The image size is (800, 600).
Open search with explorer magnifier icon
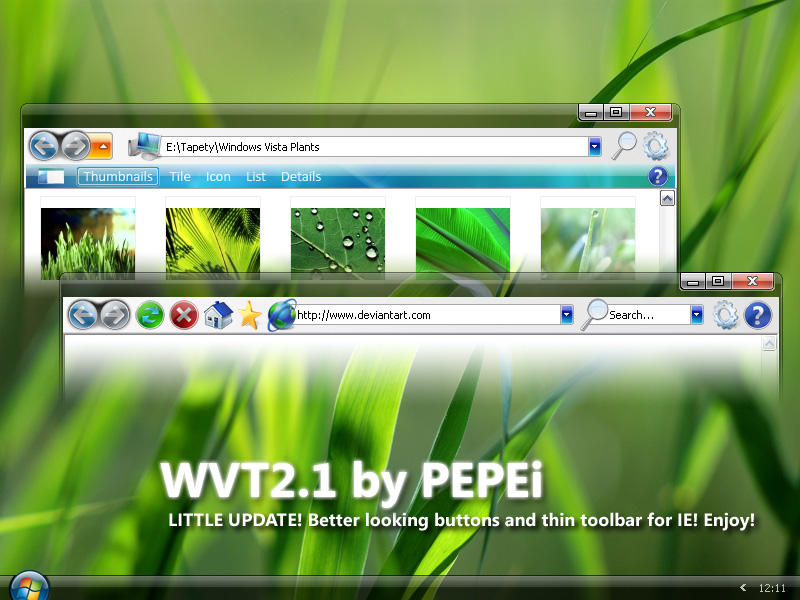[x=623, y=145]
